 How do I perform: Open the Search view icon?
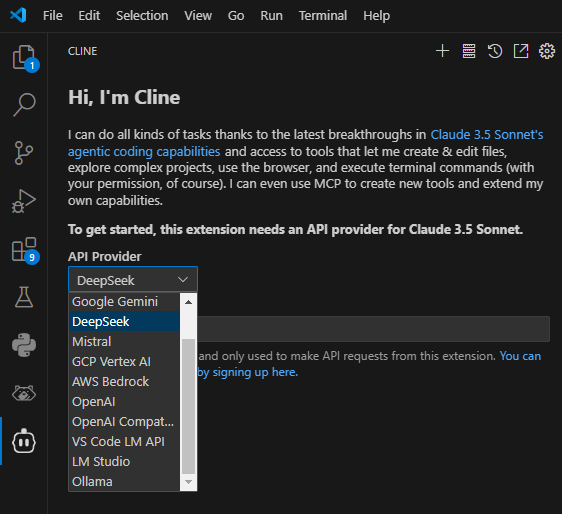[24, 105]
